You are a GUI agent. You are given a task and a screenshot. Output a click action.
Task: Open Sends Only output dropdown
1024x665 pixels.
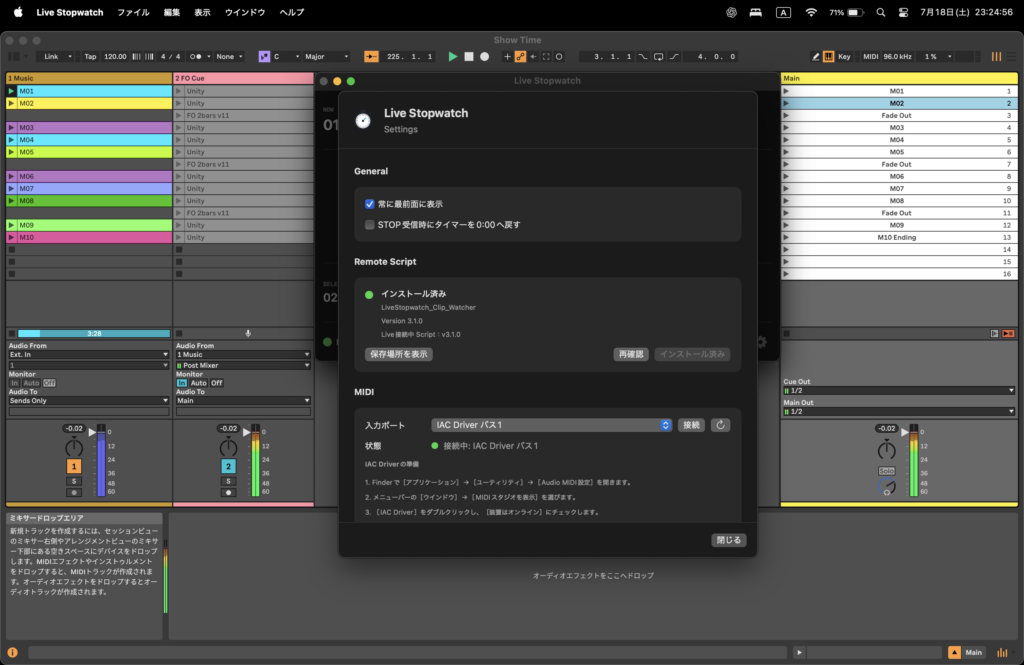pyautogui.click(x=89, y=400)
